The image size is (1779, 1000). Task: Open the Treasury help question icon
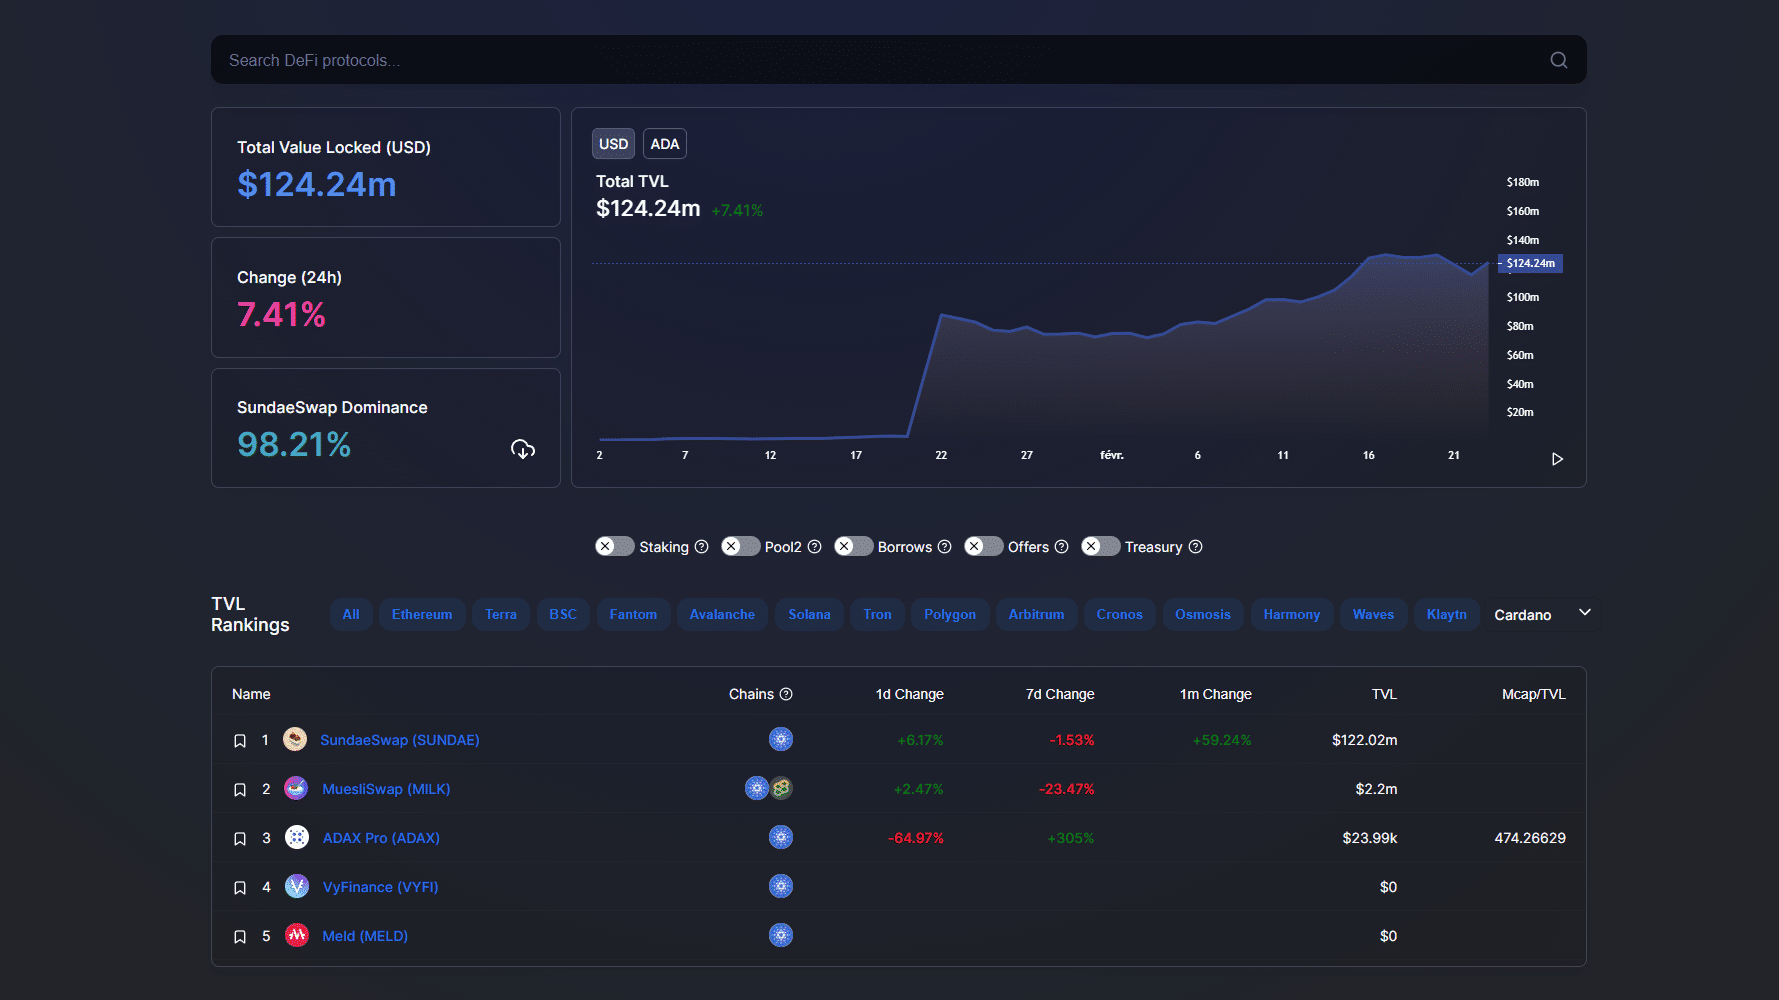click(x=1195, y=547)
